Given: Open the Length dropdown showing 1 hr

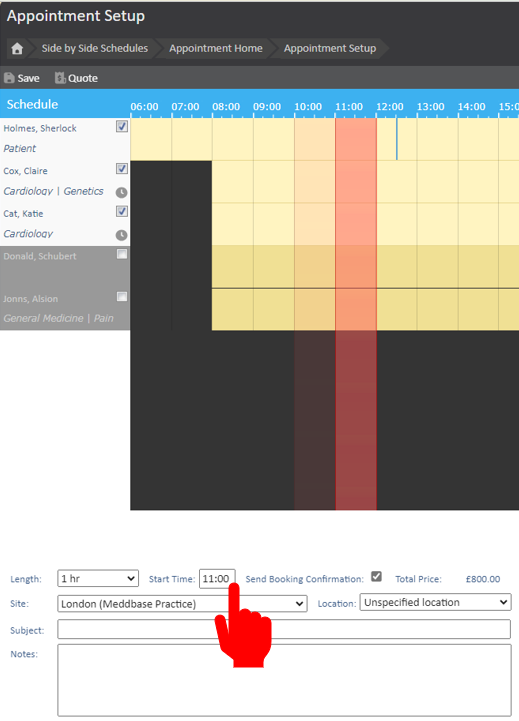Looking at the screenshot, I should tap(98, 578).
